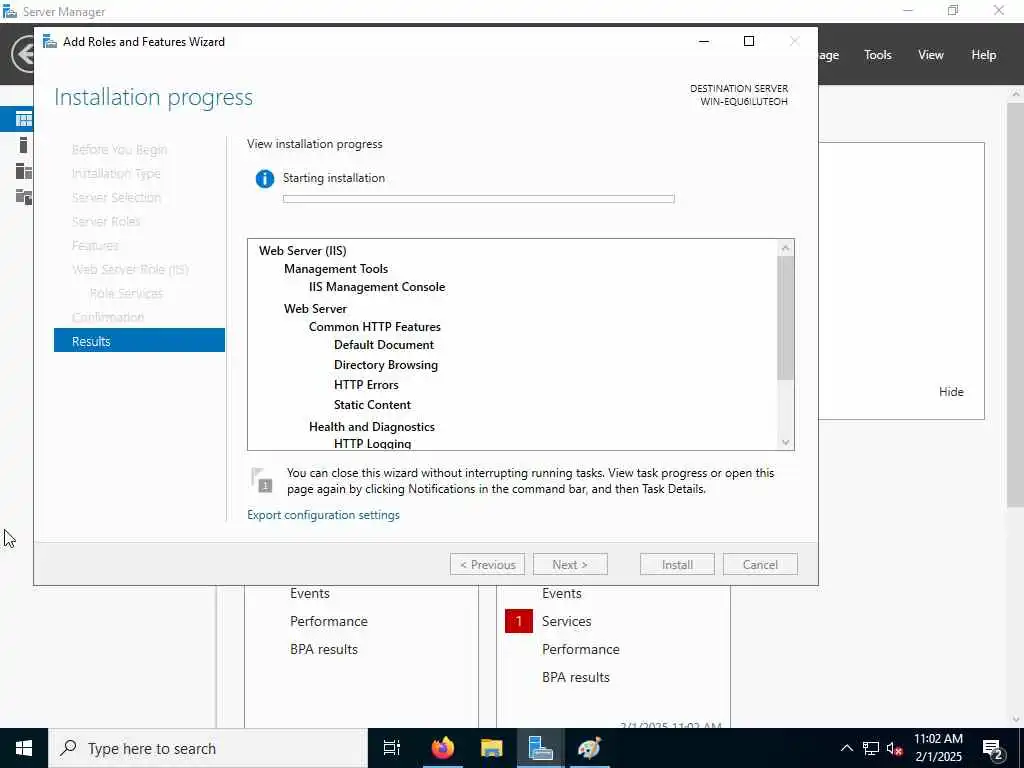Click the Features step in wizard sidebar
The image size is (1024, 768).
(95, 246)
